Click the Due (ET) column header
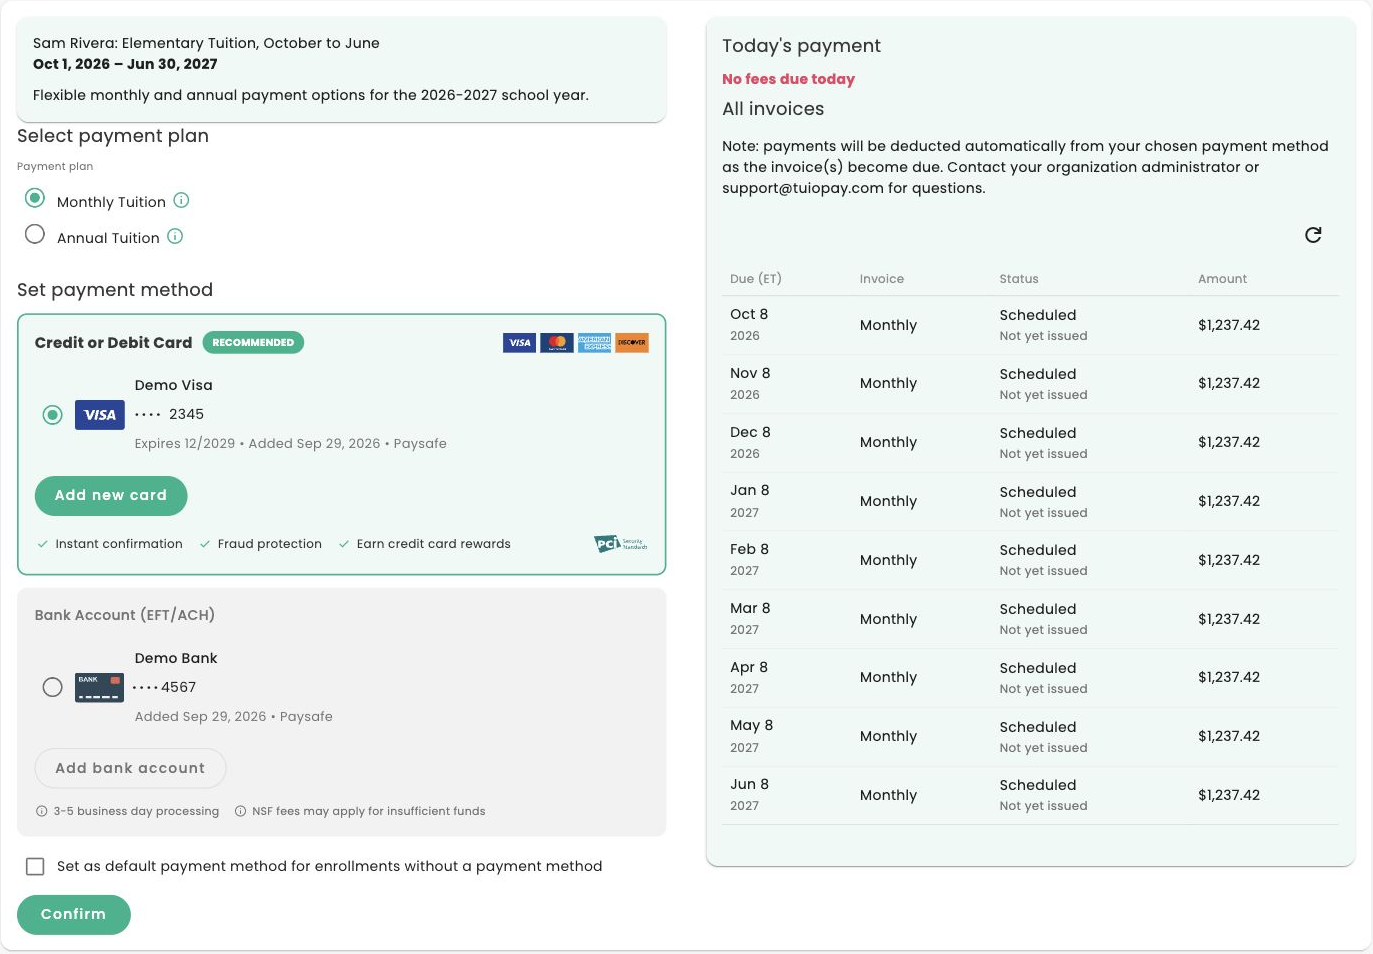The image size is (1373, 954). [756, 279]
